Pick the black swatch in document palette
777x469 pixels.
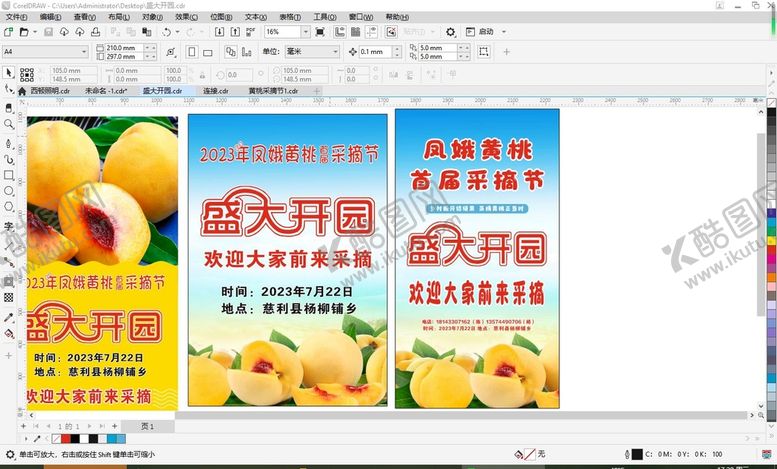(75, 439)
